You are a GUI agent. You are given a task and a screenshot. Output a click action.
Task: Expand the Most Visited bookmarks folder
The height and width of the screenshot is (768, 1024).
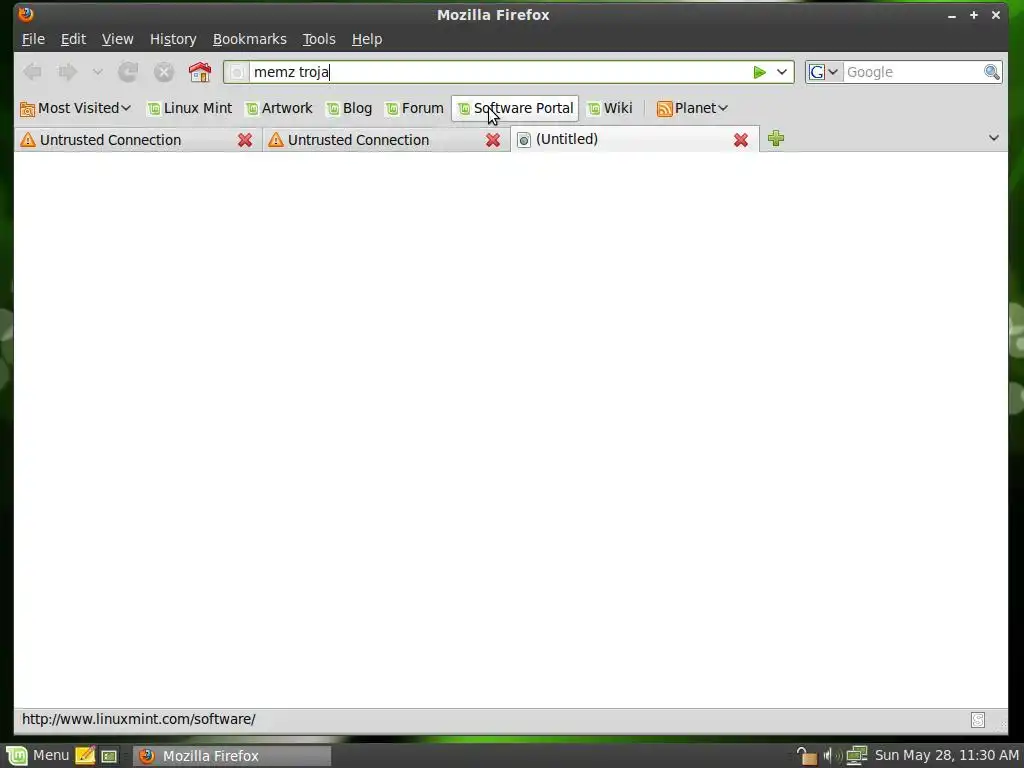click(x=76, y=108)
